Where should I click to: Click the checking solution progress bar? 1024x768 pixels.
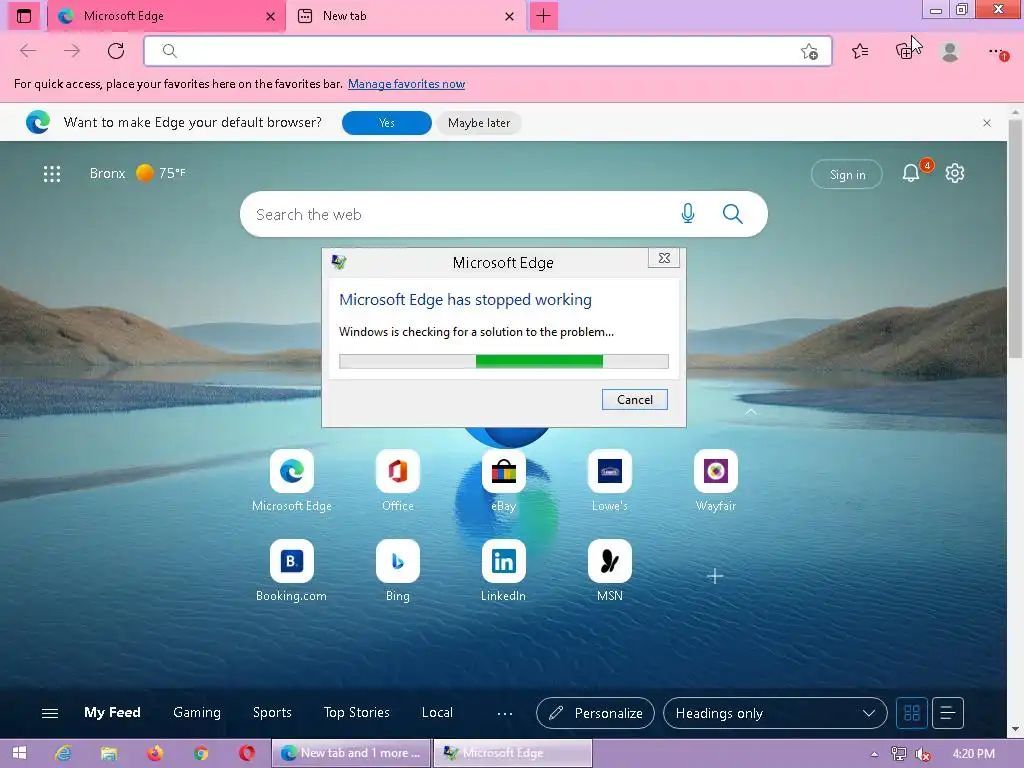[504, 361]
